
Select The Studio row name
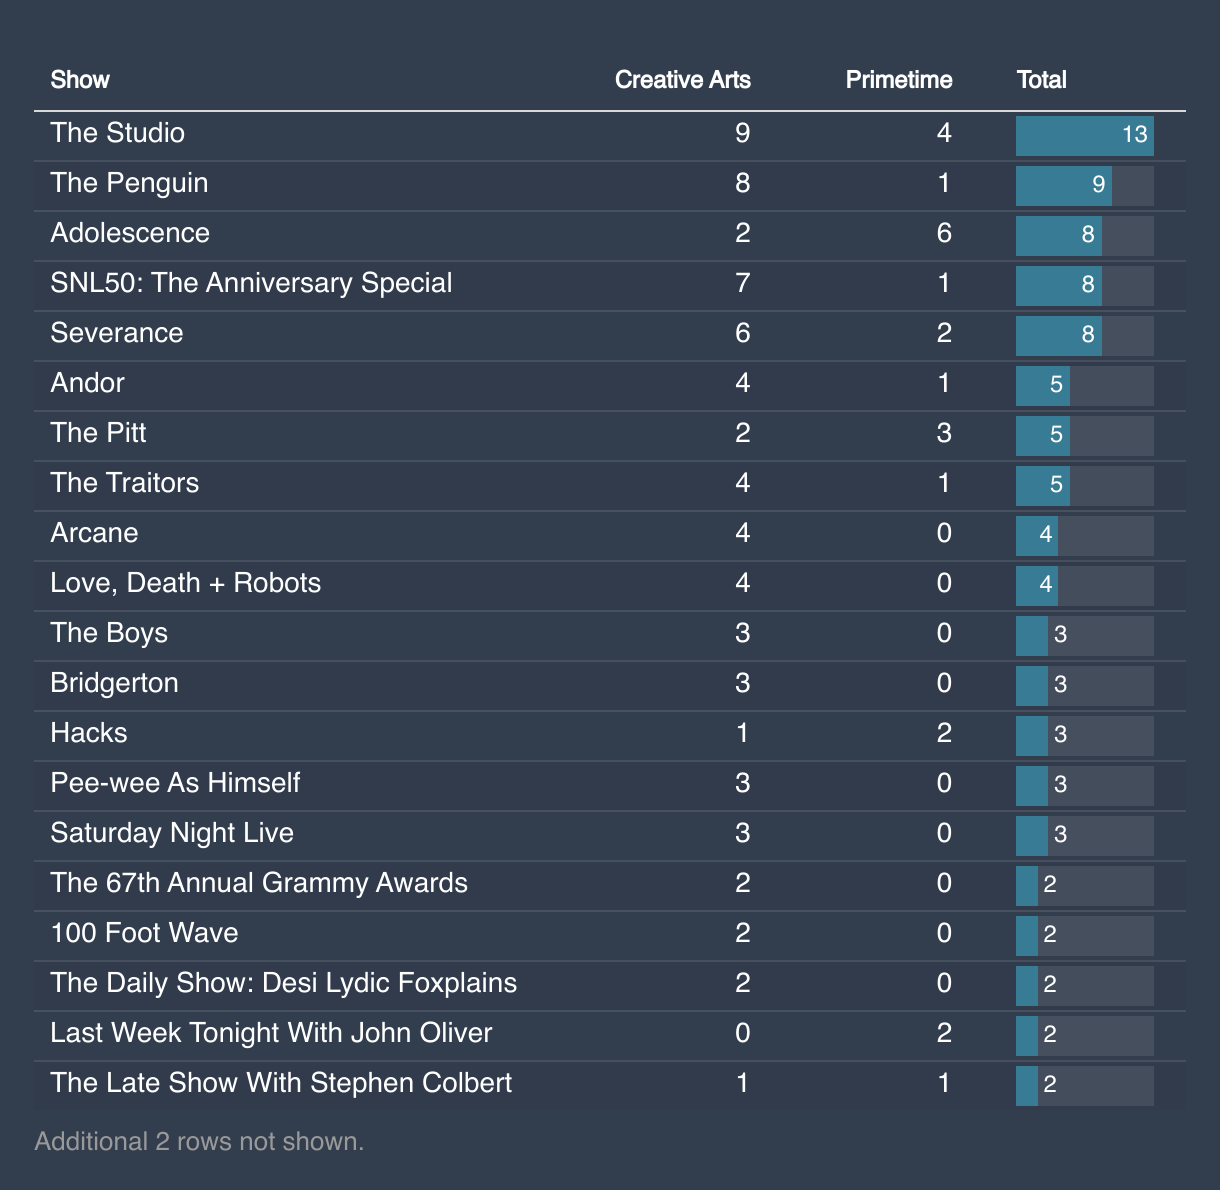pos(118,133)
